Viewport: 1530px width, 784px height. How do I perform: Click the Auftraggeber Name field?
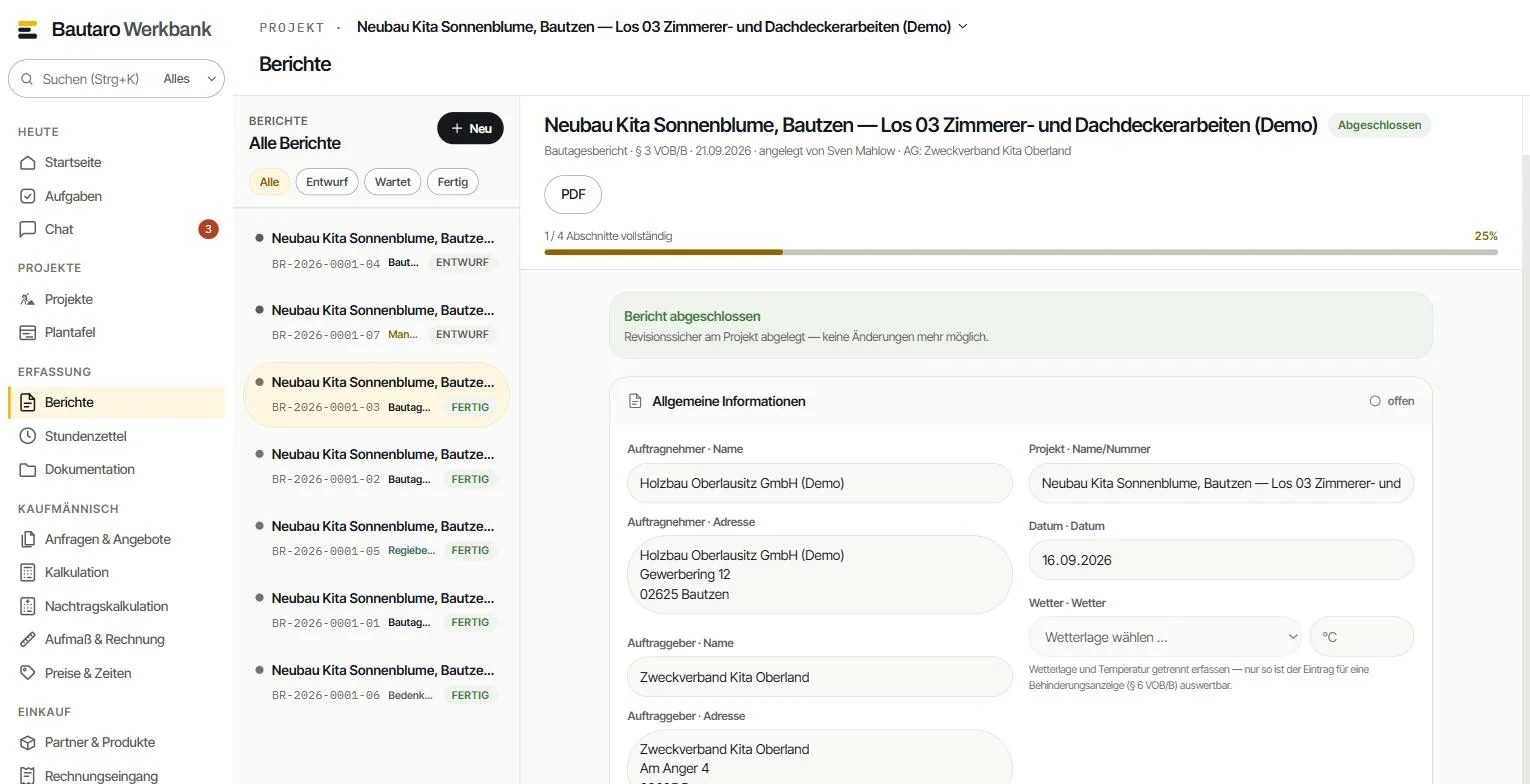pos(820,677)
